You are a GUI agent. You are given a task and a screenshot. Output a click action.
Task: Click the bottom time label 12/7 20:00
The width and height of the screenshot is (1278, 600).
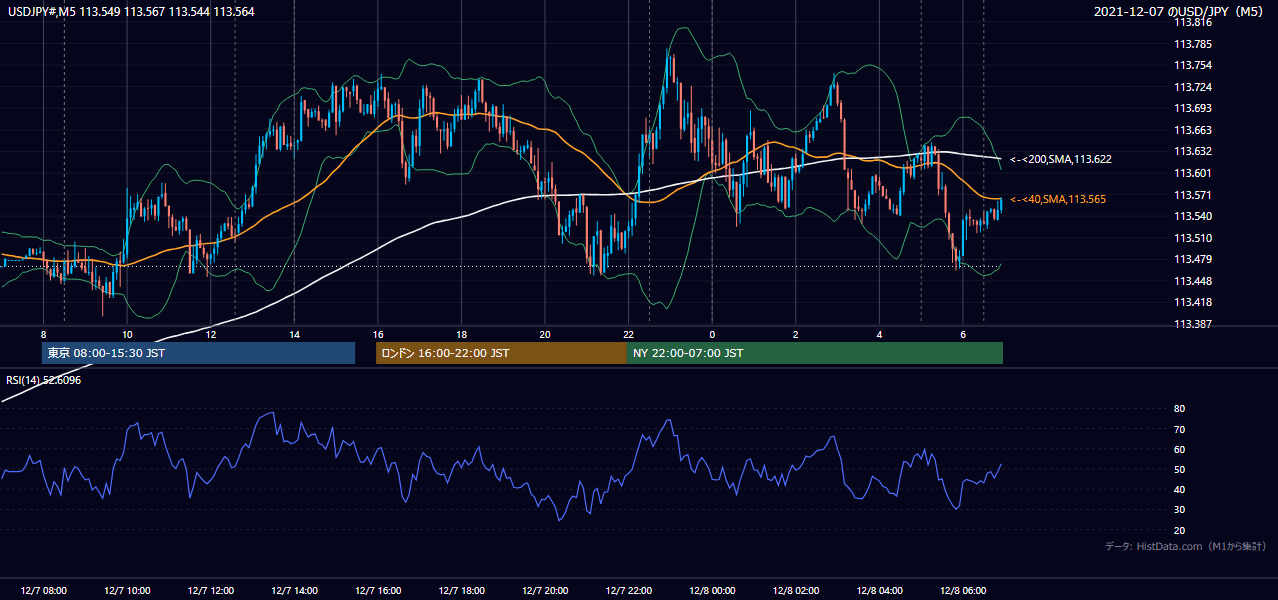click(x=544, y=591)
